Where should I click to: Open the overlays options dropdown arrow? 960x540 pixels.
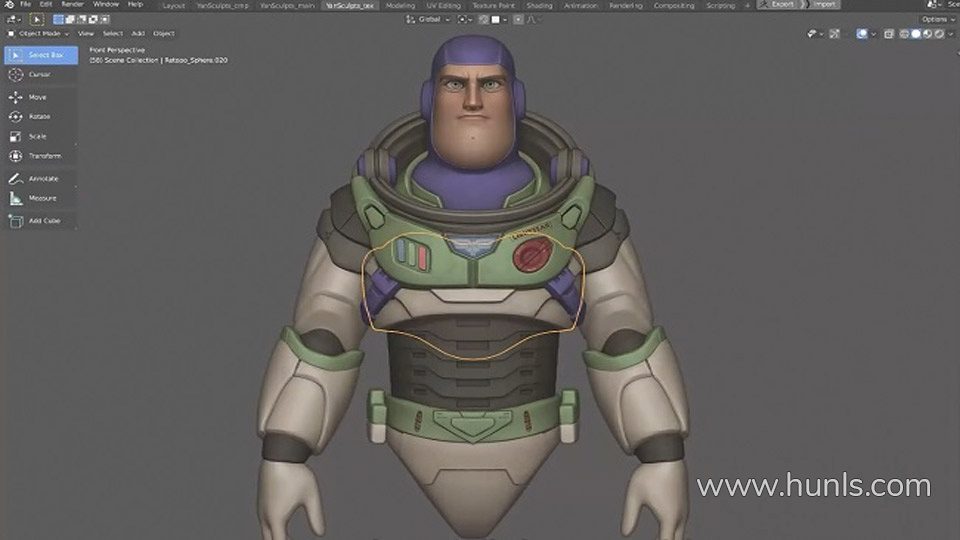(x=873, y=34)
